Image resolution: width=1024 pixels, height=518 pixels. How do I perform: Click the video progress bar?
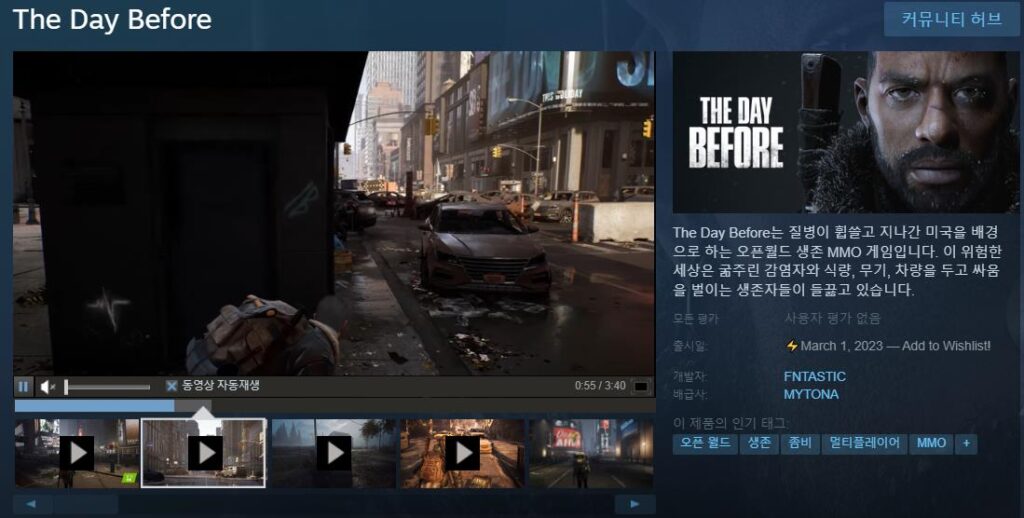tap(334, 405)
